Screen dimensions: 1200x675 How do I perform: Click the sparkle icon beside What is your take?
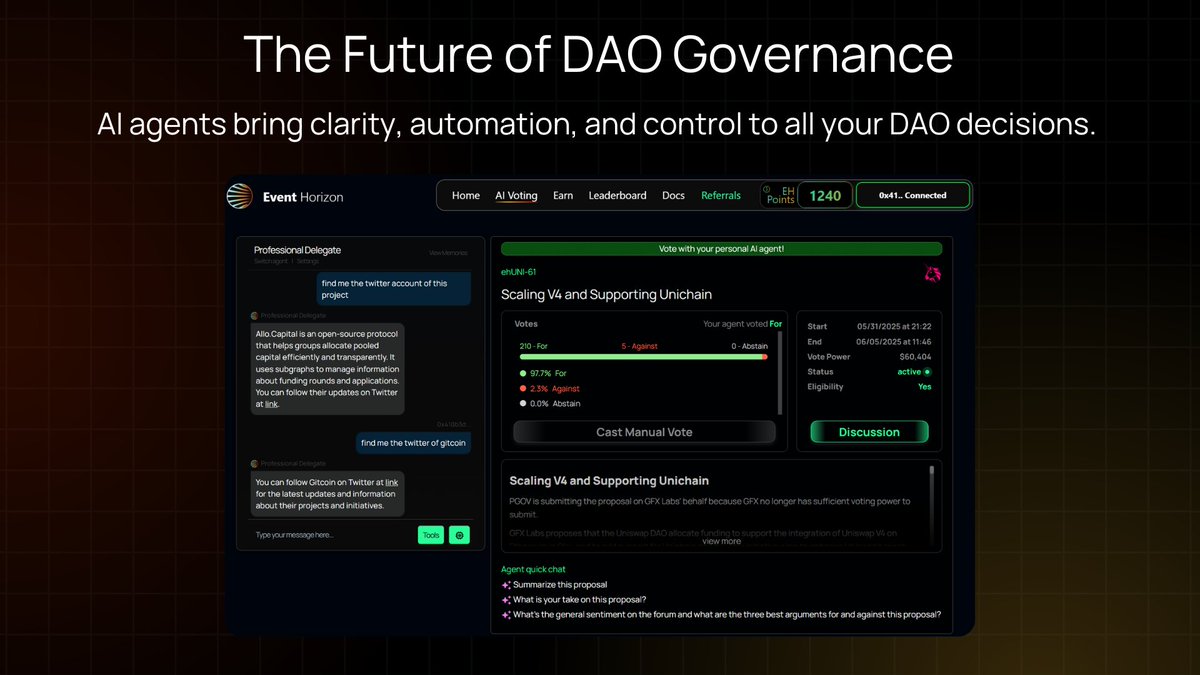(x=506, y=600)
